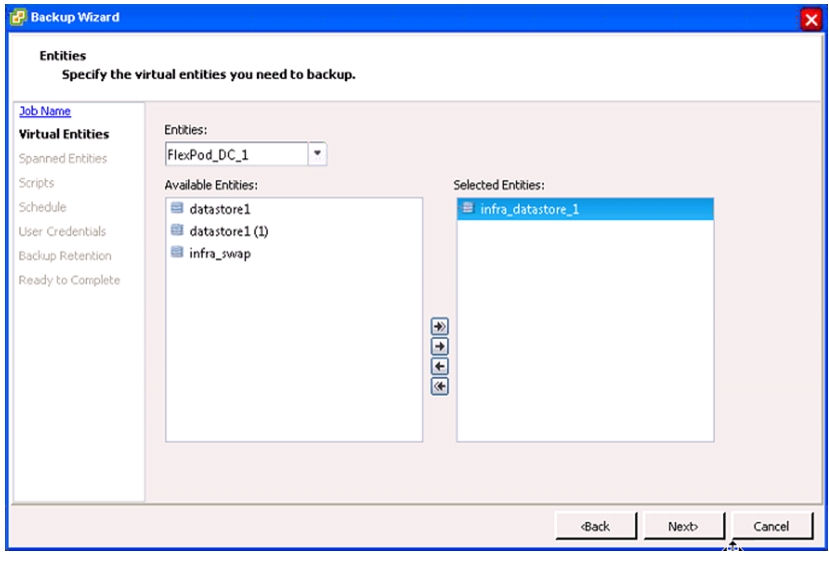Screen dimensions: 829x579
Task: Select the Schedule wizard step
Action: (42, 207)
